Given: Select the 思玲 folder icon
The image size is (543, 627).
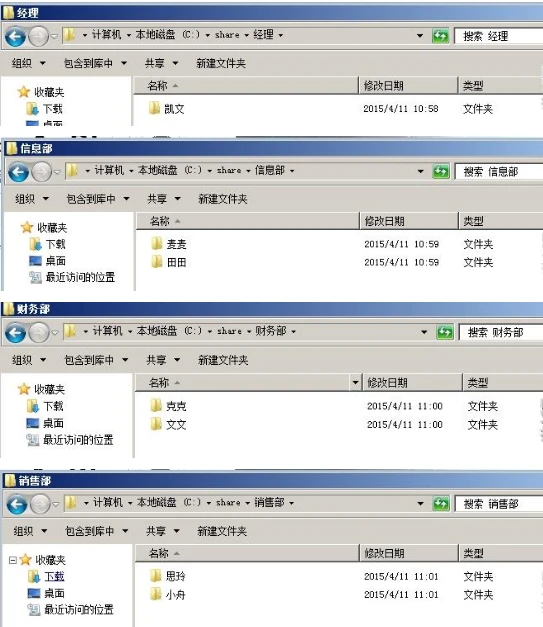Looking at the screenshot, I should tap(156, 576).
